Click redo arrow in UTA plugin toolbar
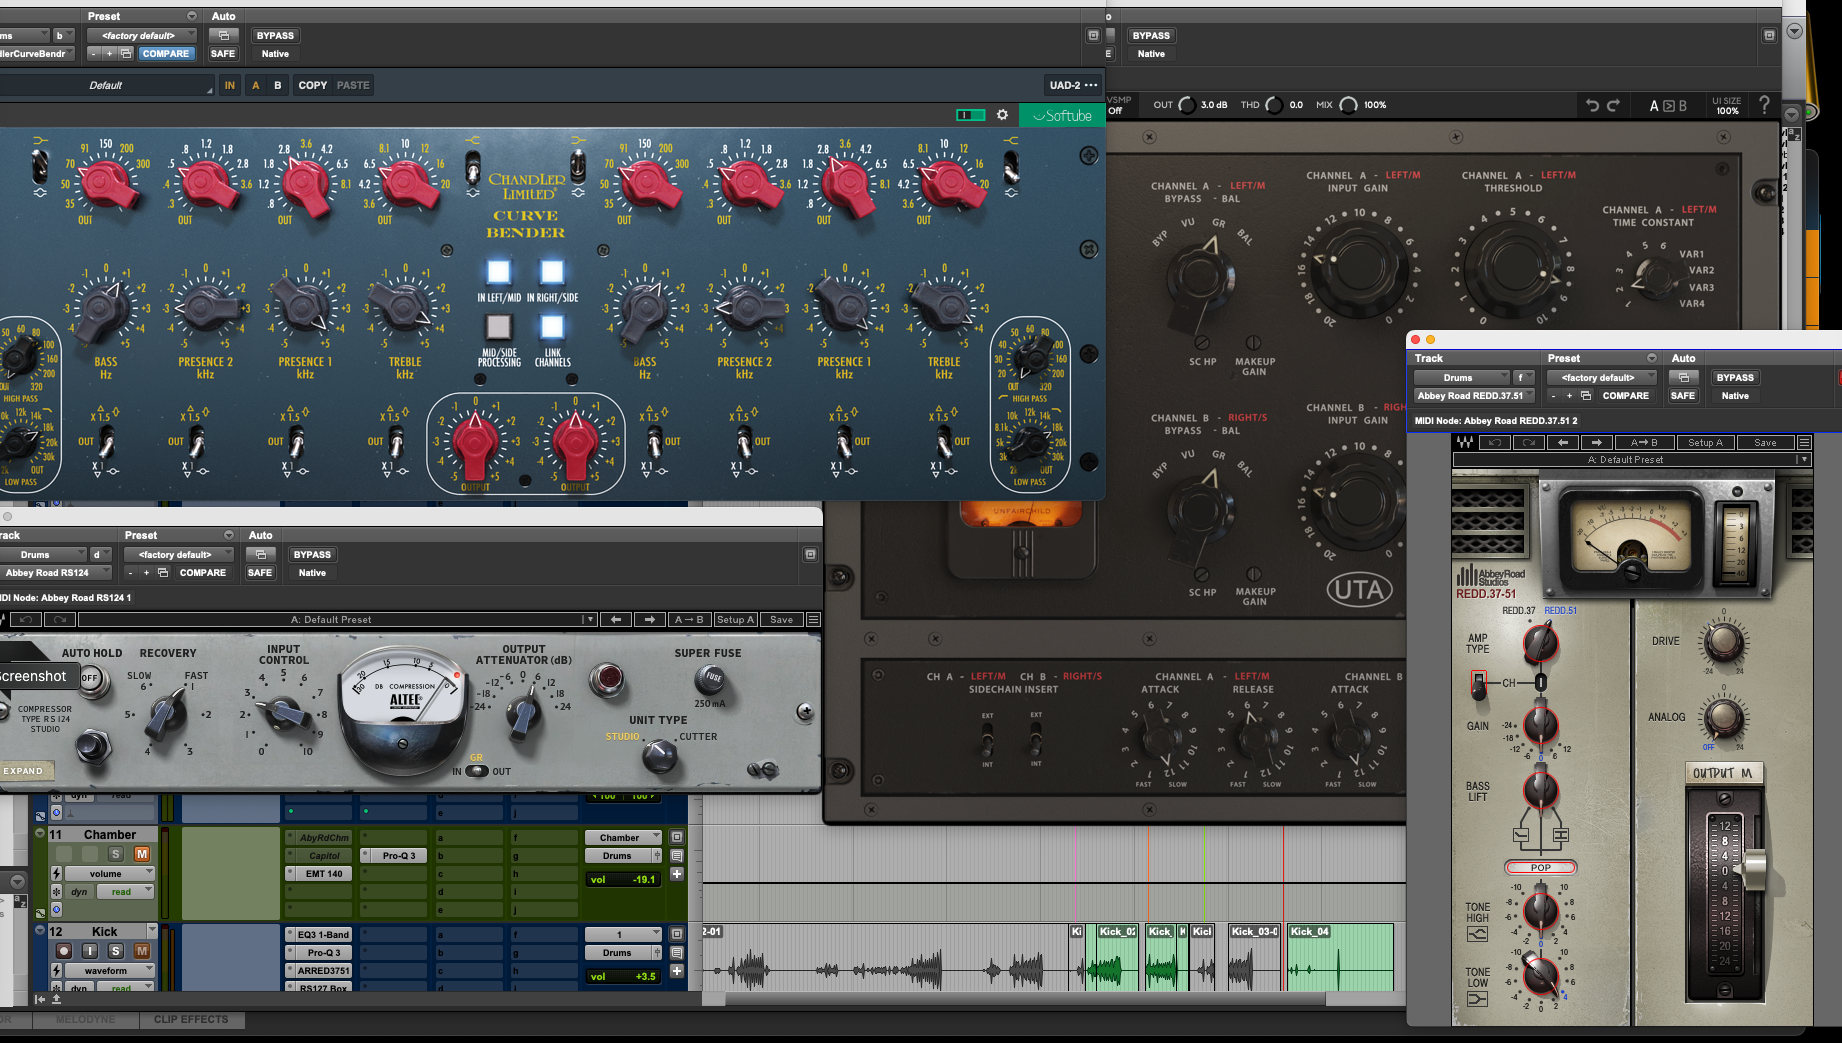 tap(1613, 105)
